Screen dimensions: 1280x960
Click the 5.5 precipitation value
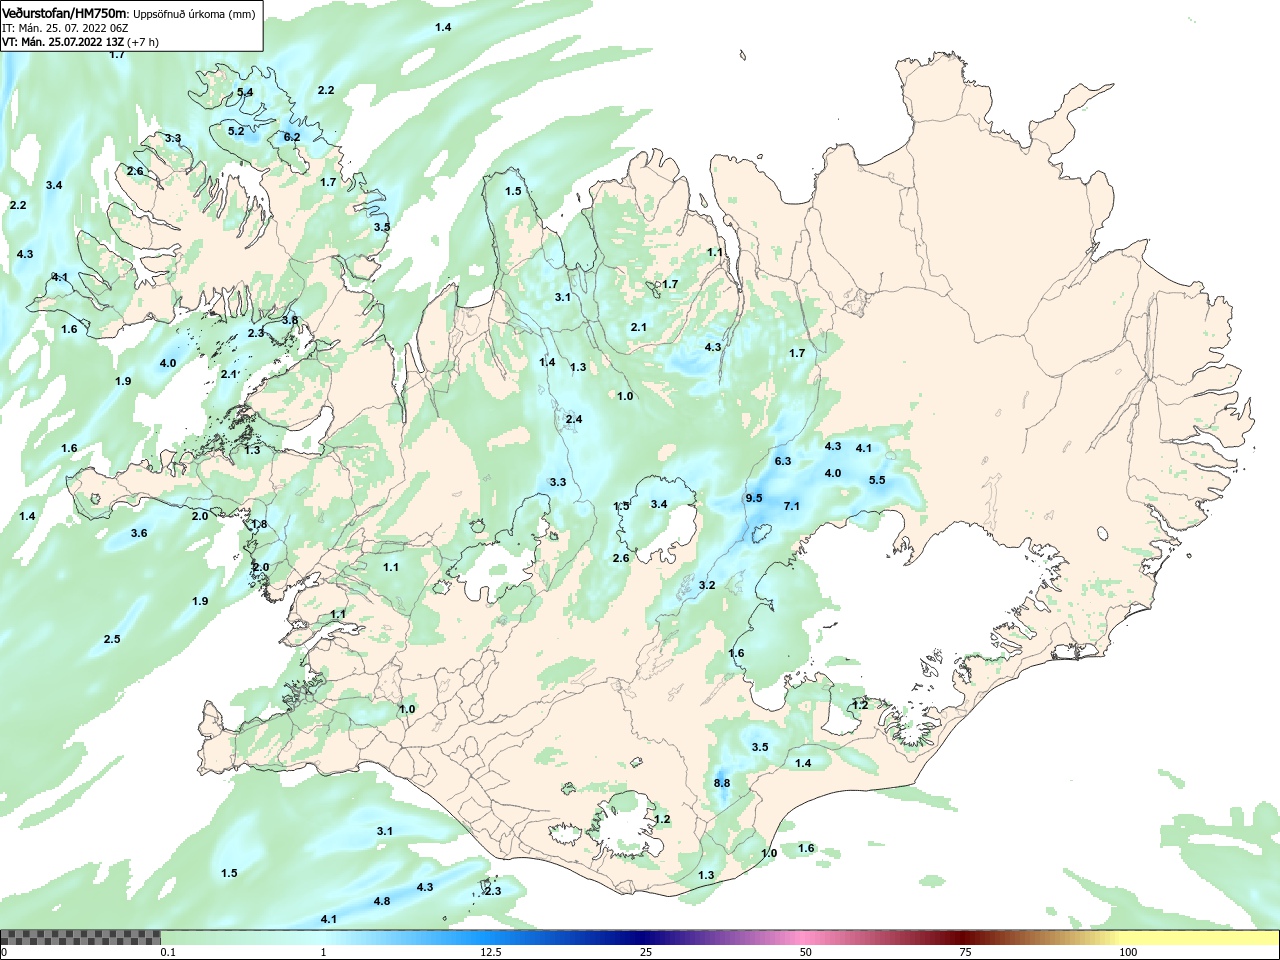pyautogui.click(x=877, y=480)
